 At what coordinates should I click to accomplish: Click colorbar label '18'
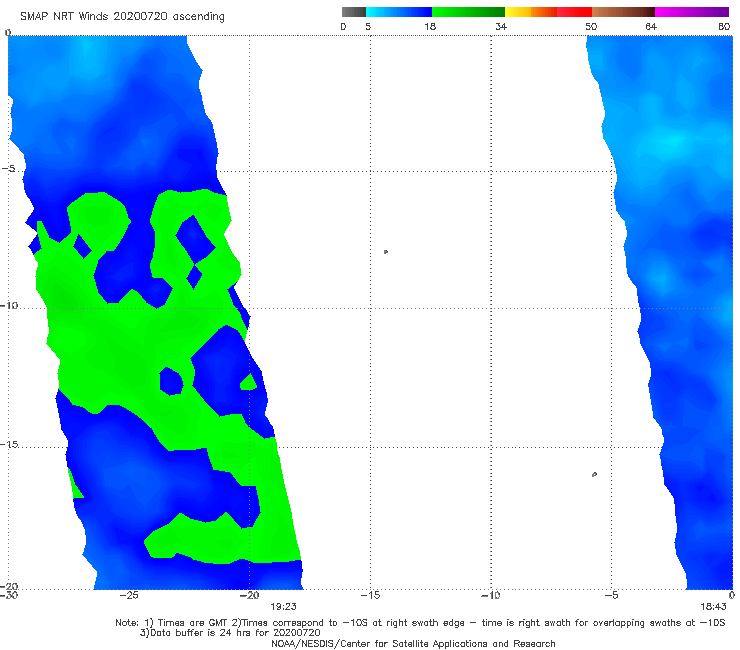click(x=430, y=26)
